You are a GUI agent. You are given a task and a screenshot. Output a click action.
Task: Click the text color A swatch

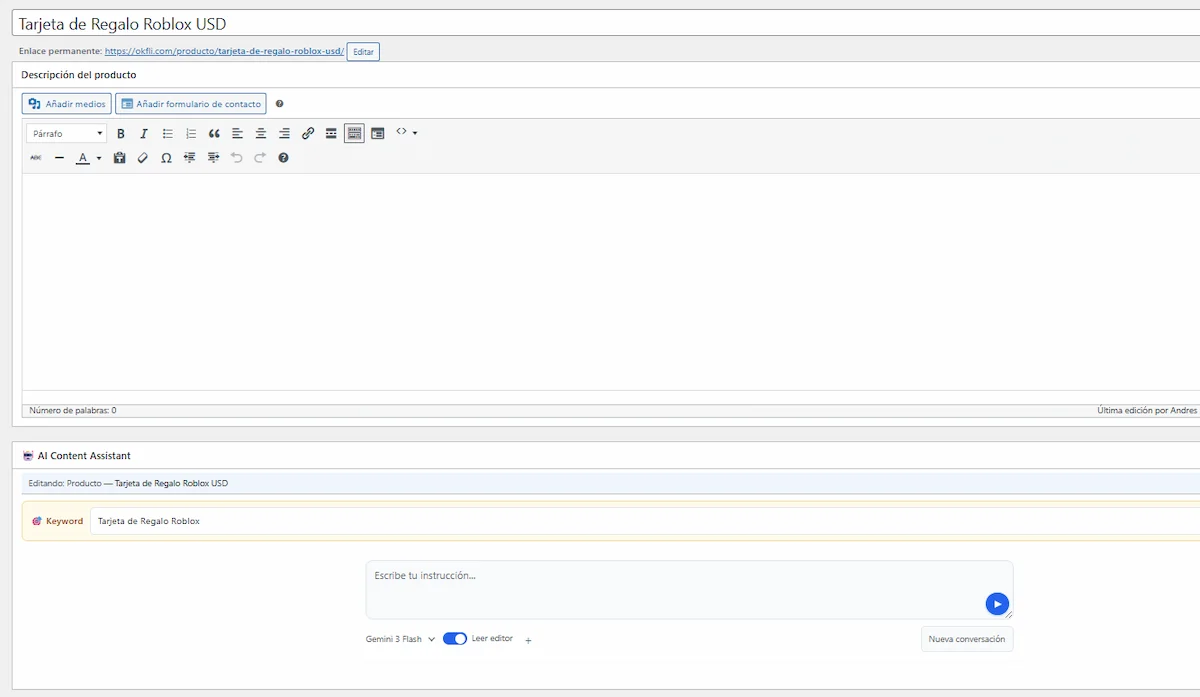pyautogui.click(x=84, y=158)
